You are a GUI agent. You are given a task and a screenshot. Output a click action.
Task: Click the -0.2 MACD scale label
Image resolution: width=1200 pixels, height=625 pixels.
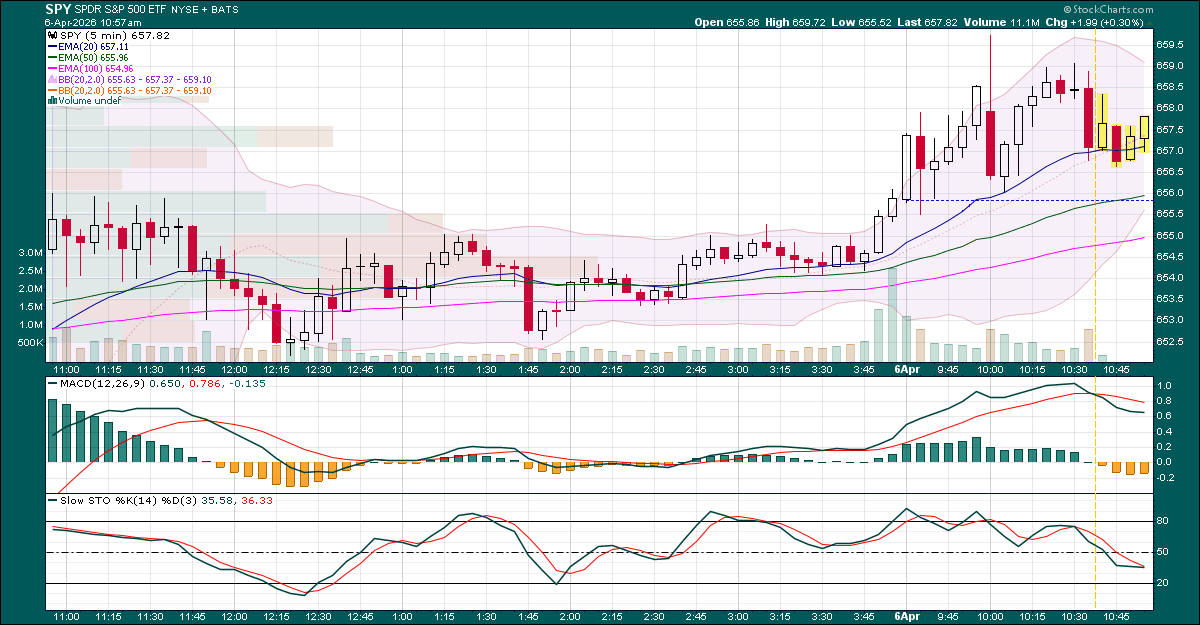1166,477
